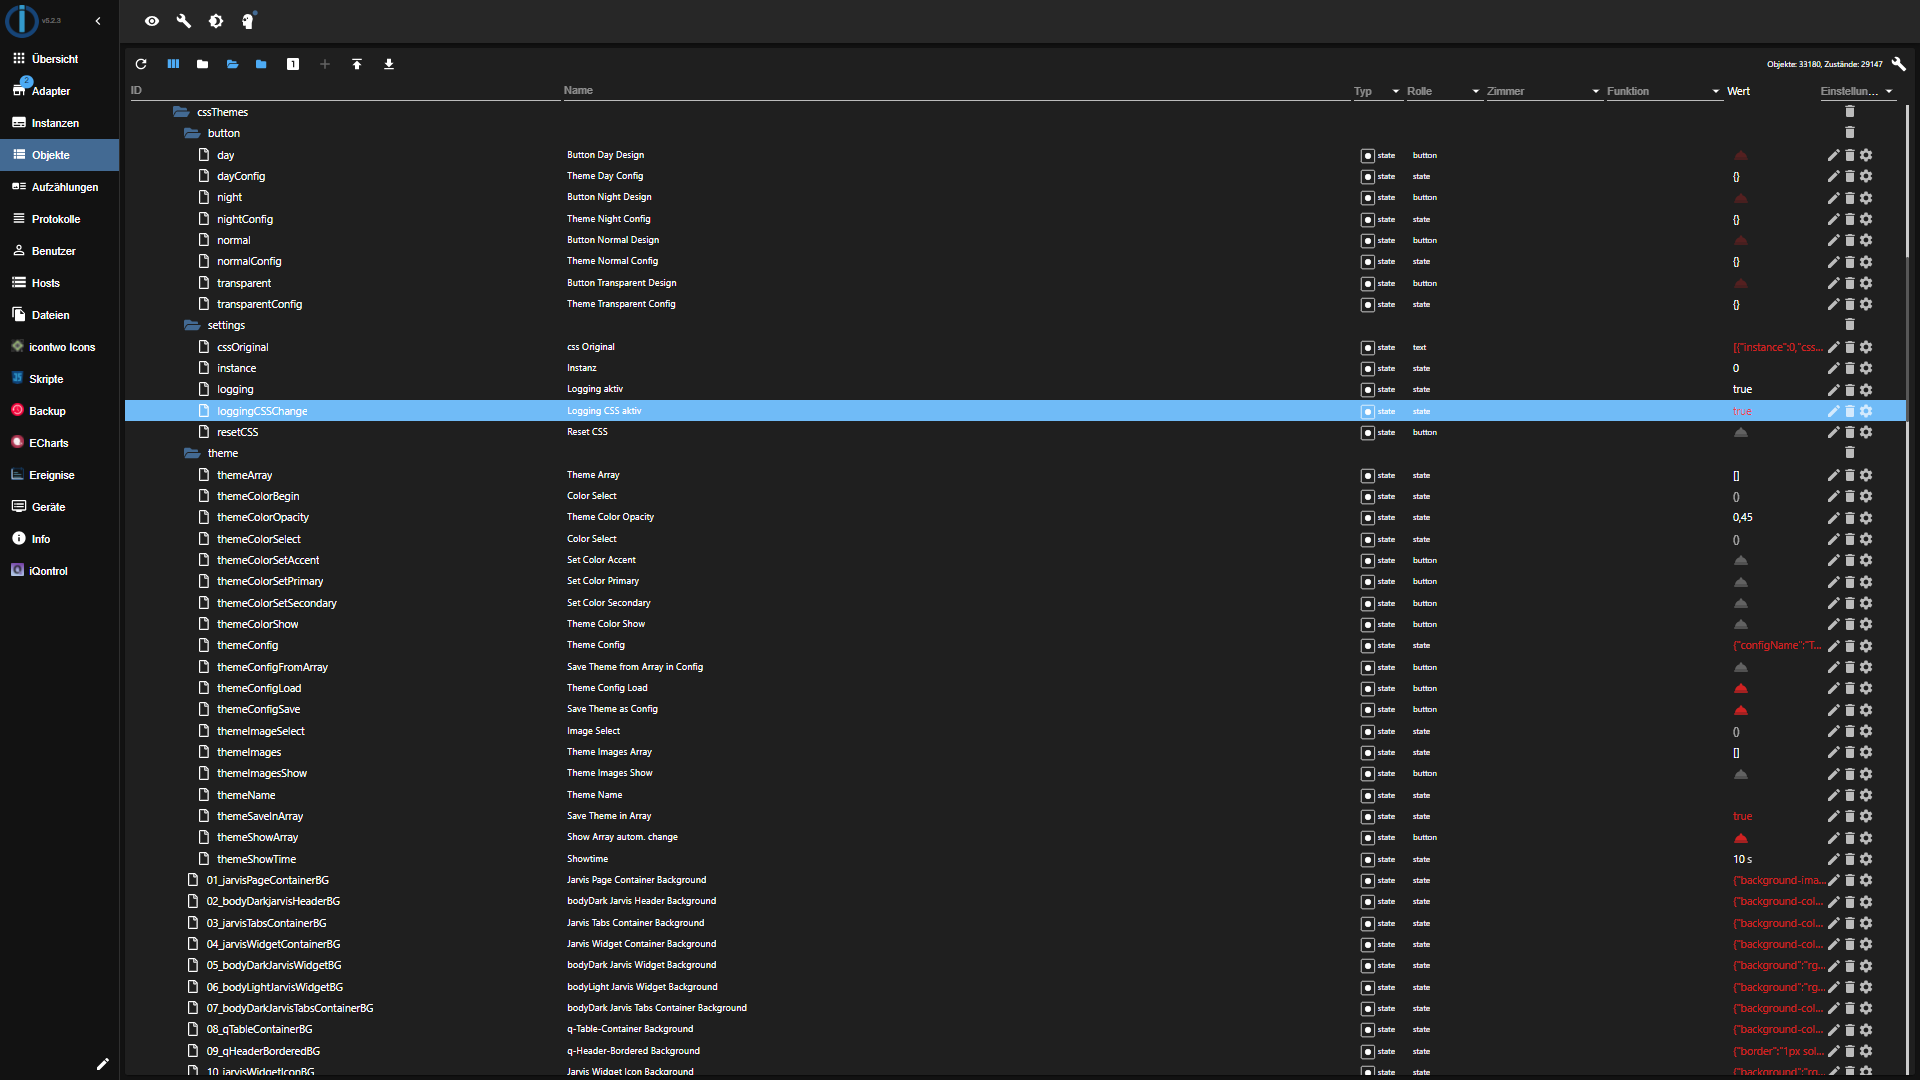Open Skripte in the sidebar
Viewport: 1920px width, 1080px height.
coord(60,379)
